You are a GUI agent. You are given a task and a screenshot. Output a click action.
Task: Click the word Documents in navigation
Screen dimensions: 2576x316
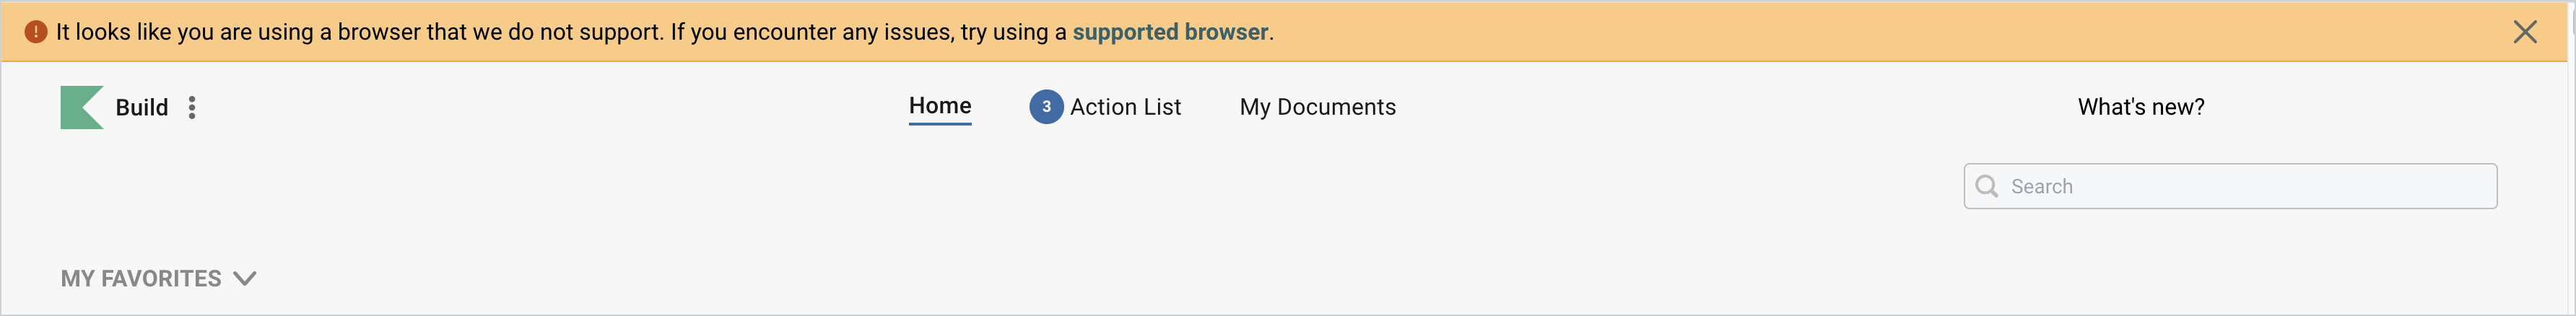1336,107
